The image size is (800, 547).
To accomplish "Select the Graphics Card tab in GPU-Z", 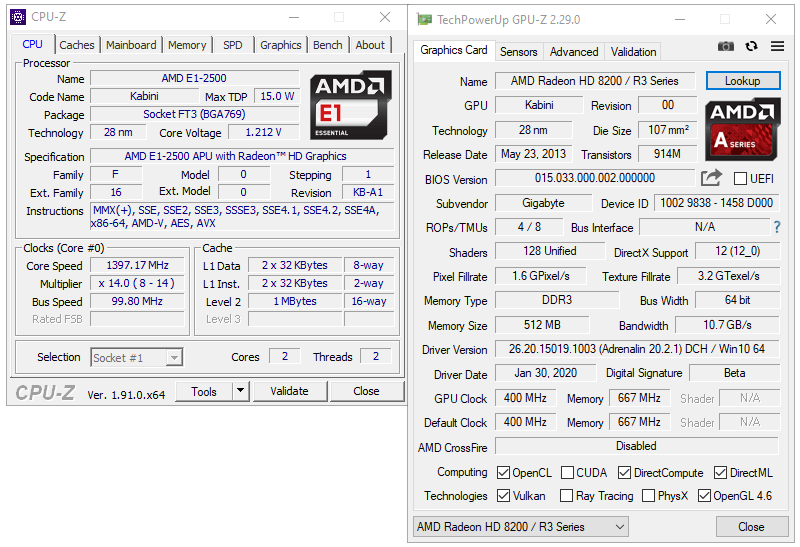I will (x=454, y=50).
